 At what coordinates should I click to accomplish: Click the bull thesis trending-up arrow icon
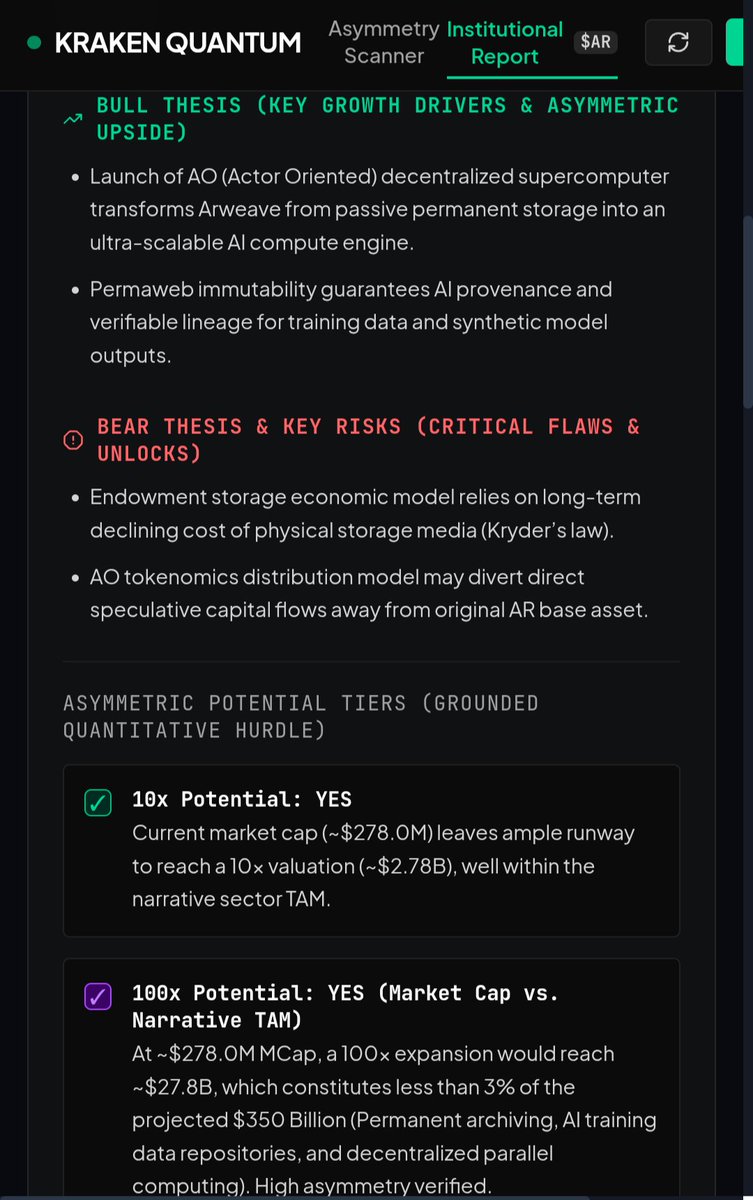tap(73, 119)
